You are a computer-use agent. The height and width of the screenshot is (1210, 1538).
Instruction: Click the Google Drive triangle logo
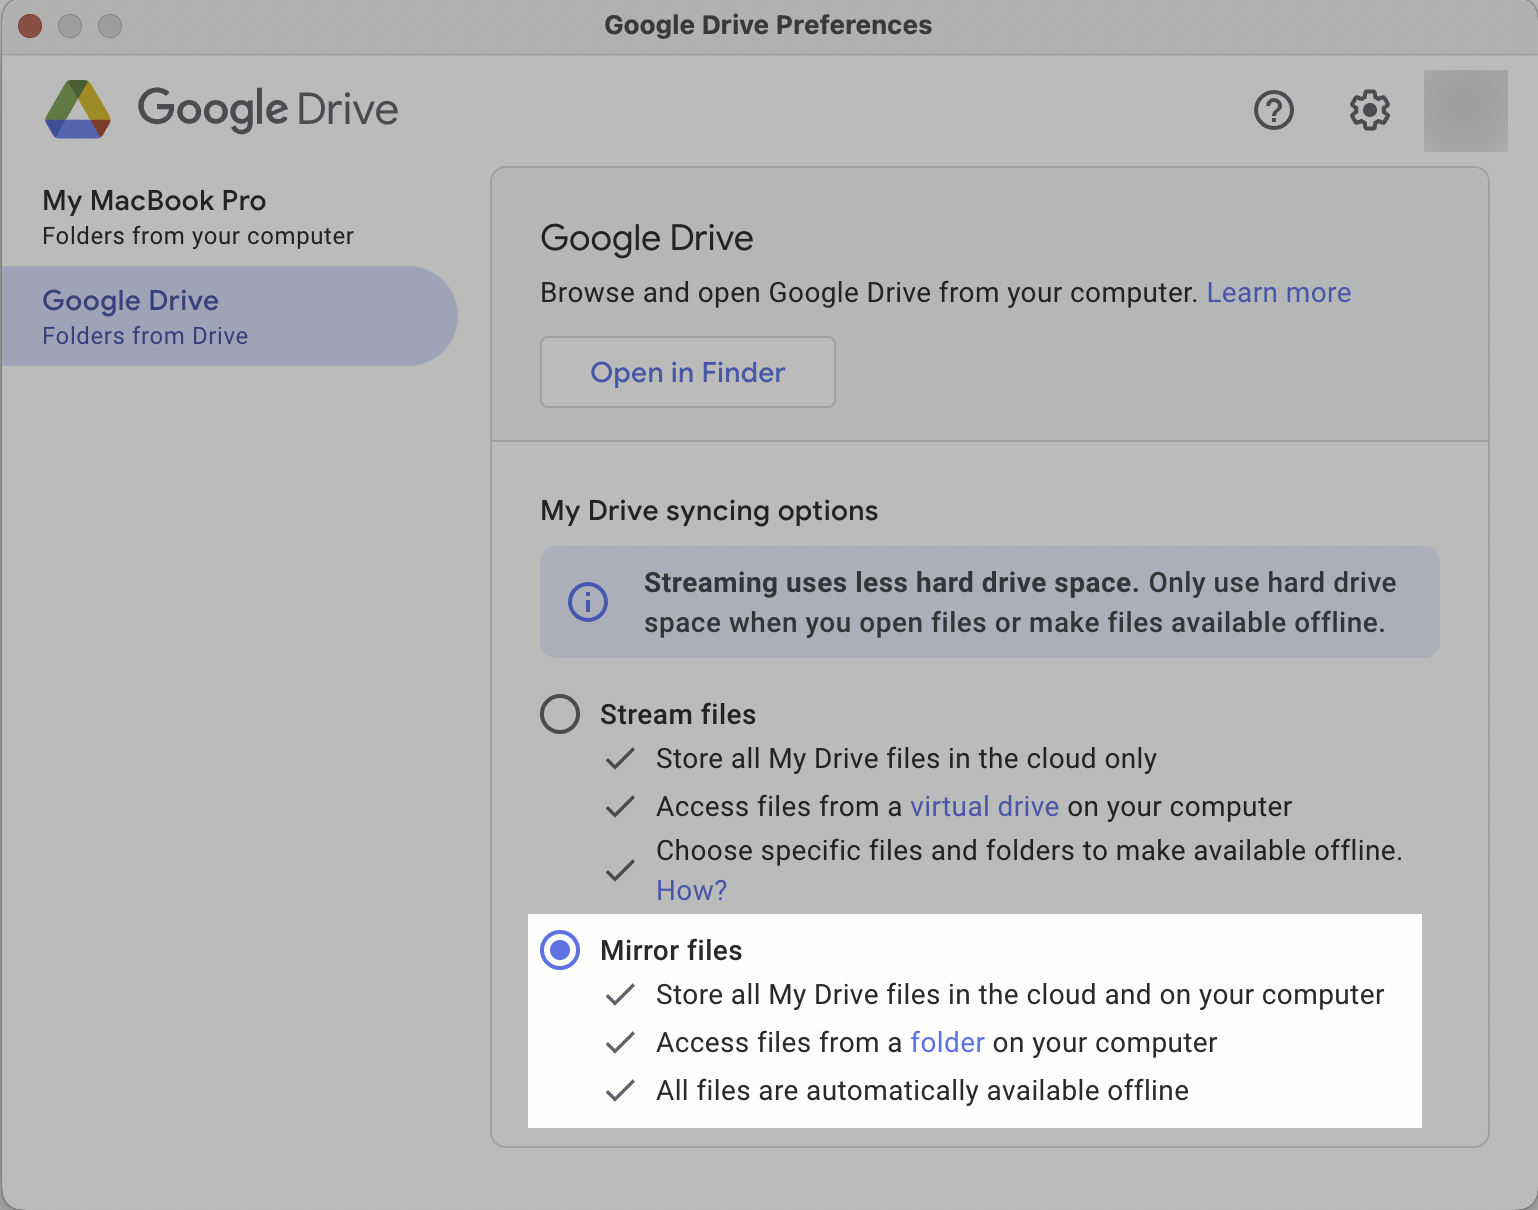pyautogui.click(x=78, y=110)
